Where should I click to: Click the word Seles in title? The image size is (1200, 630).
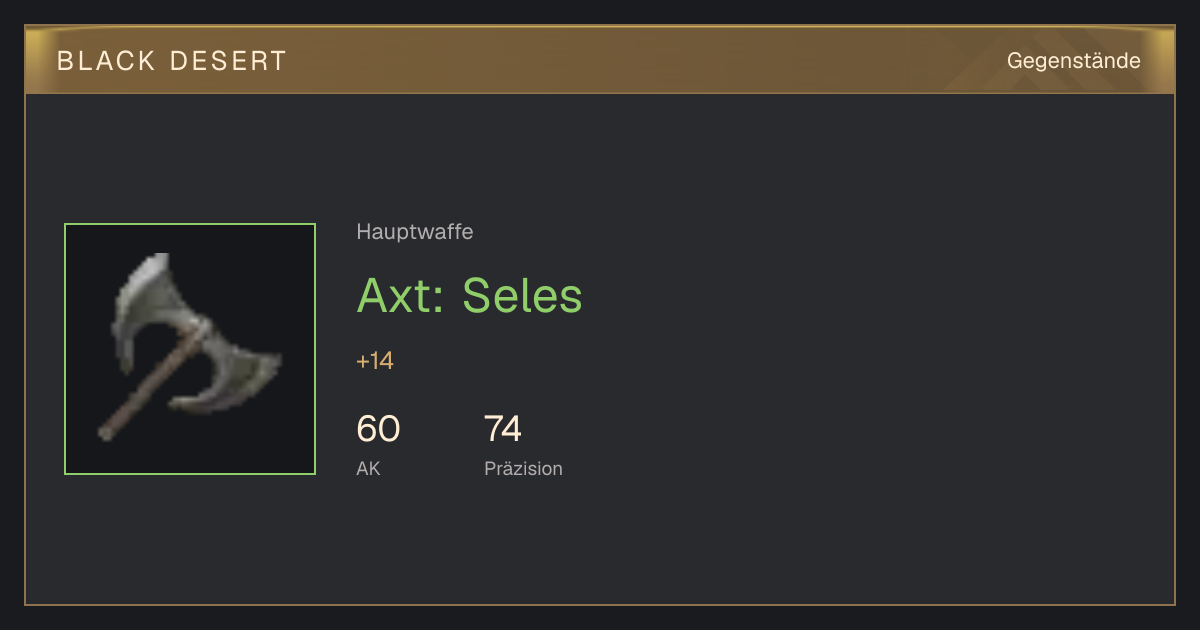[523, 295]
